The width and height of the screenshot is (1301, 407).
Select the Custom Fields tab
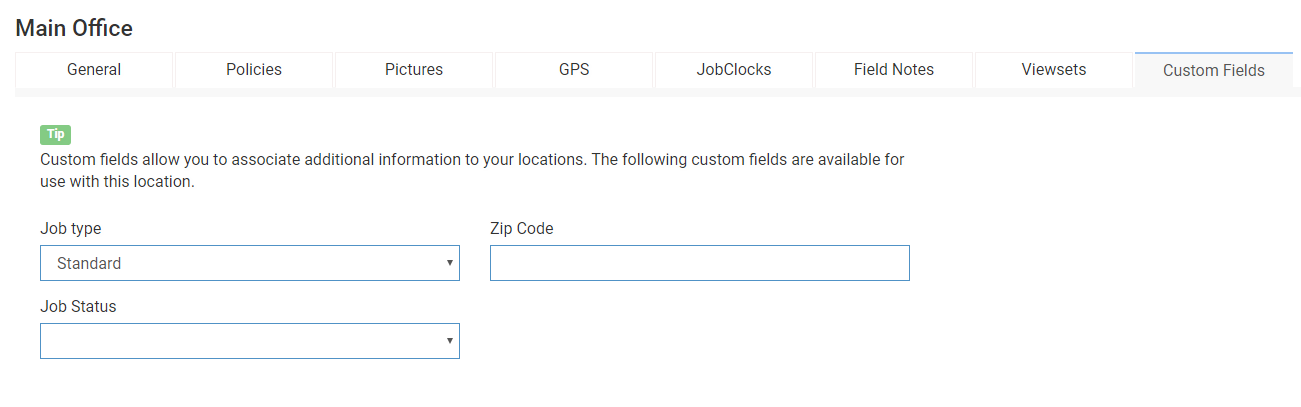coord(1214,71)
